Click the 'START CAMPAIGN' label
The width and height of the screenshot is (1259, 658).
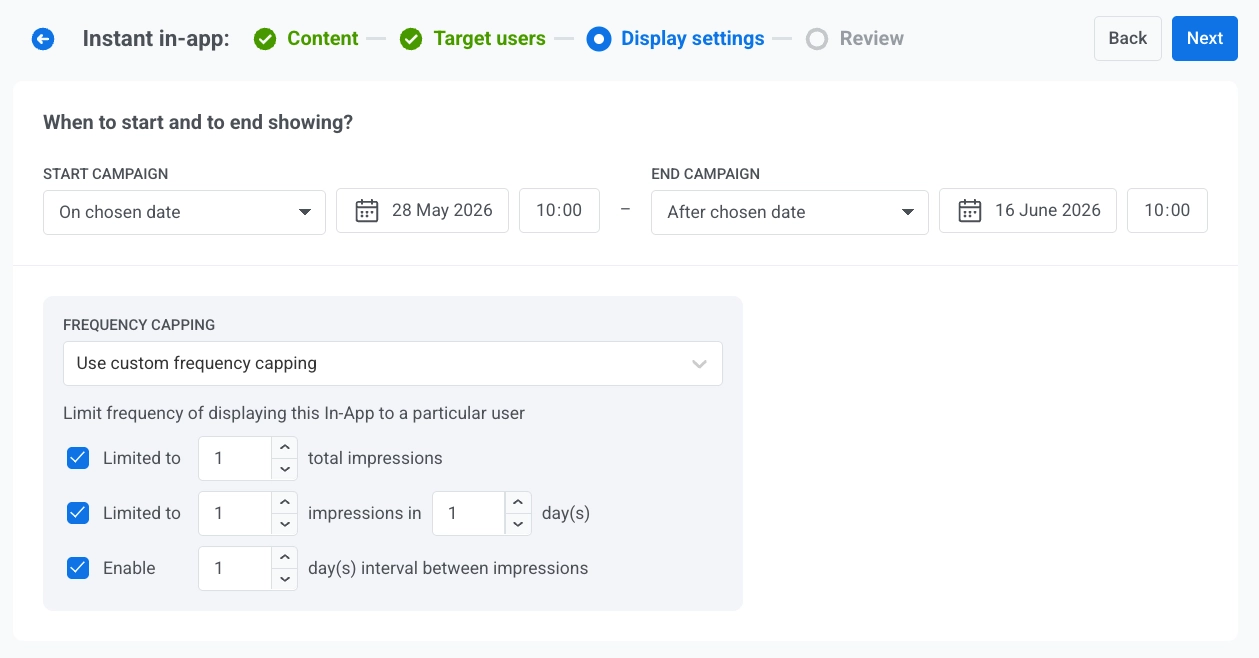(106, 174)
